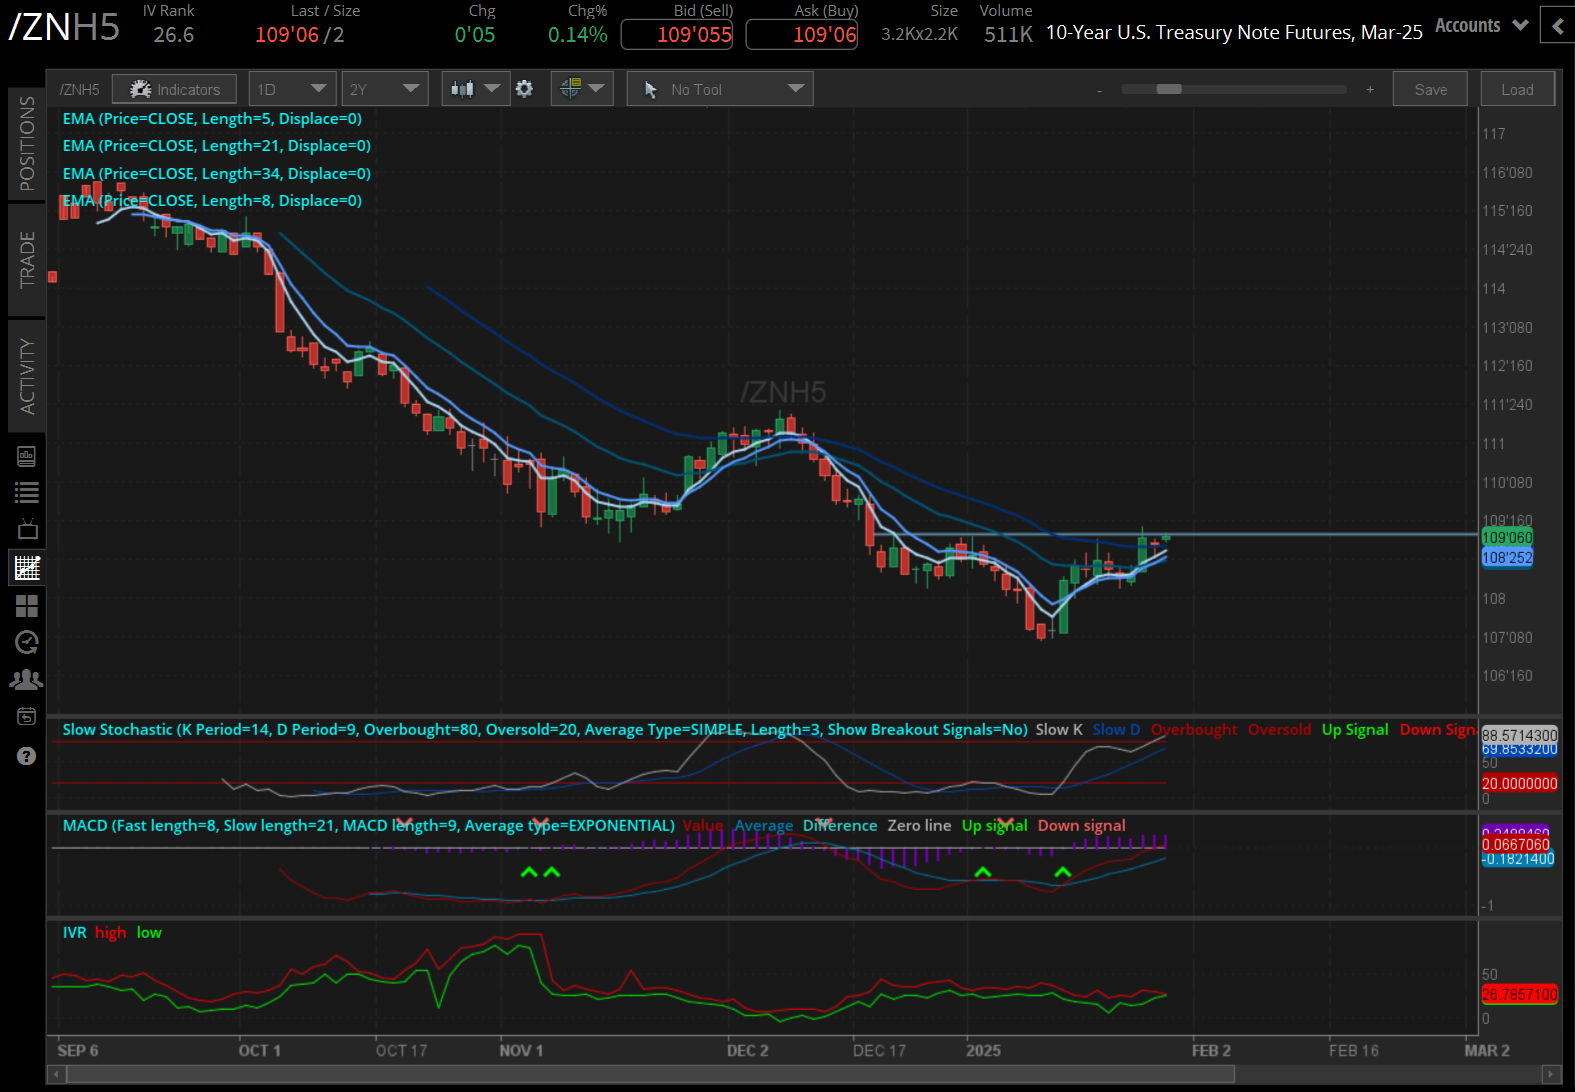Click the DEC 2 date axis label
The height and width of the screenshot is (1092, 1575).
pos(747,1050)
